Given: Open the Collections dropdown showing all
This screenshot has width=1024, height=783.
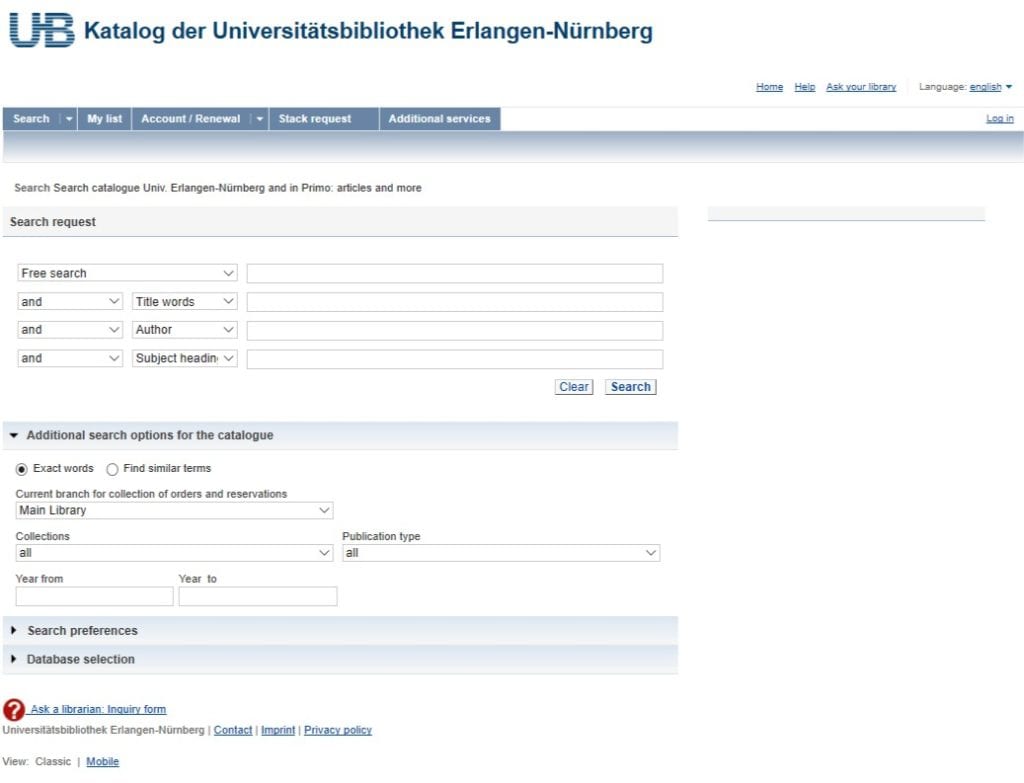Looking at the screenshot, I should [173, 553].
